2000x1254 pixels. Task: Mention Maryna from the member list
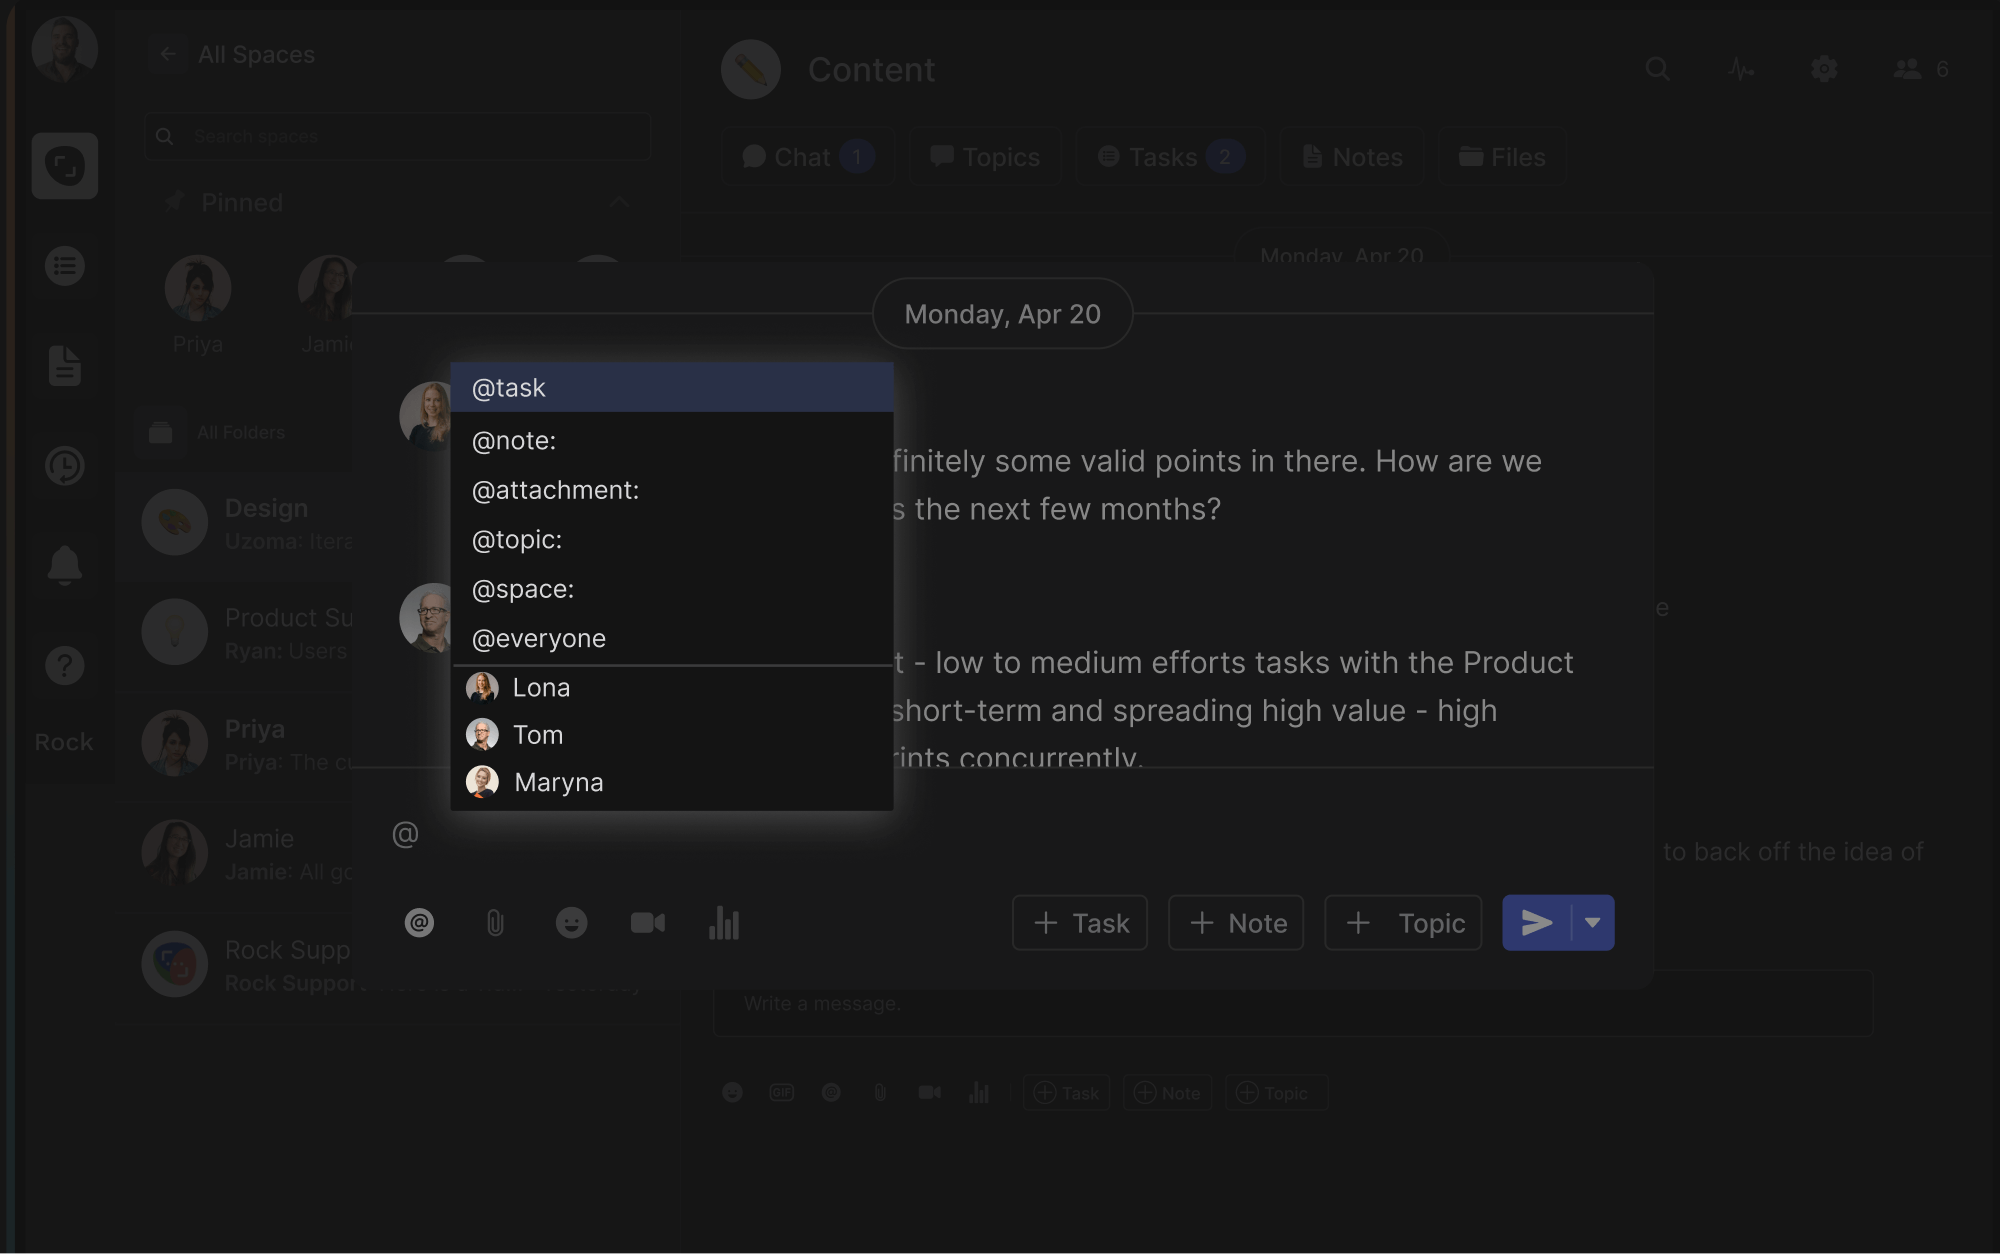[x=558, y=782]
